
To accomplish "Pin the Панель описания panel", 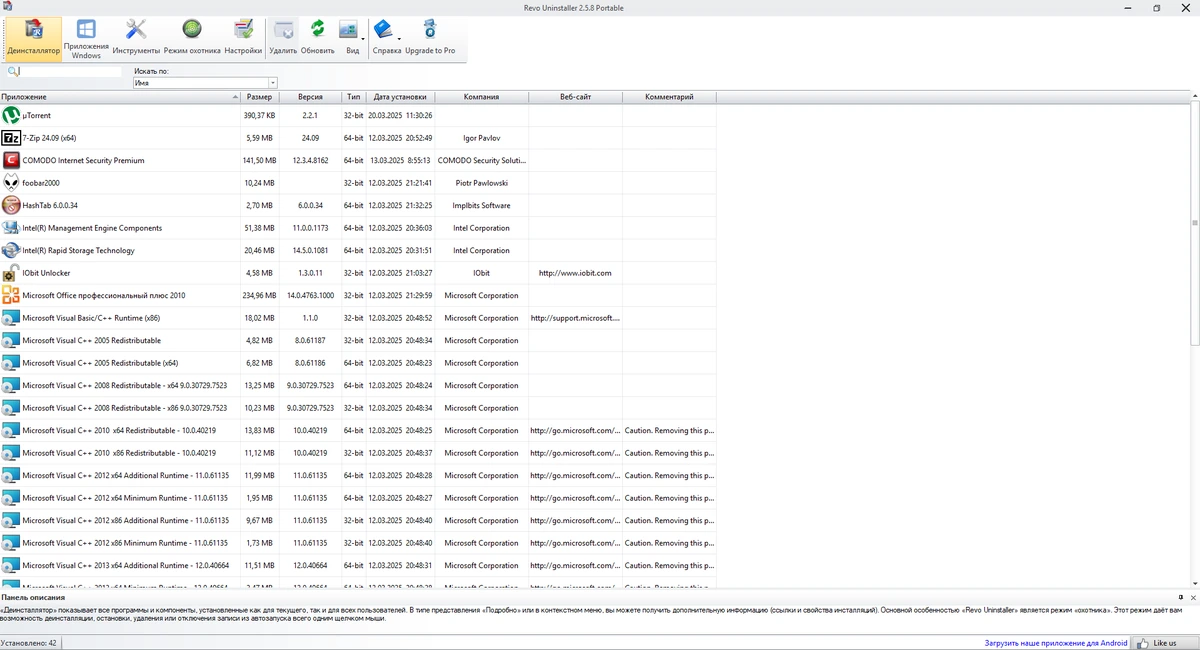I will click(1181, 597).
